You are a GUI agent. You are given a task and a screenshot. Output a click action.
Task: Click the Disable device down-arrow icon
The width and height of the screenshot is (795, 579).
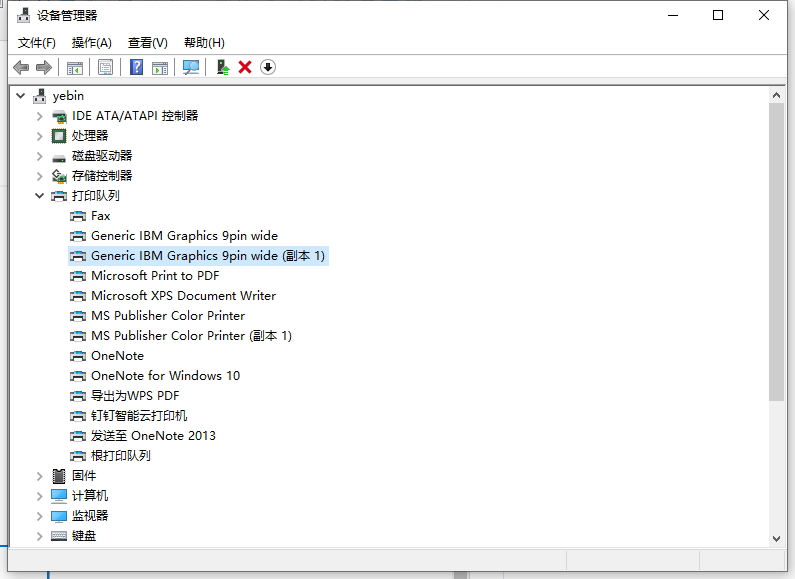pos(268,67)
